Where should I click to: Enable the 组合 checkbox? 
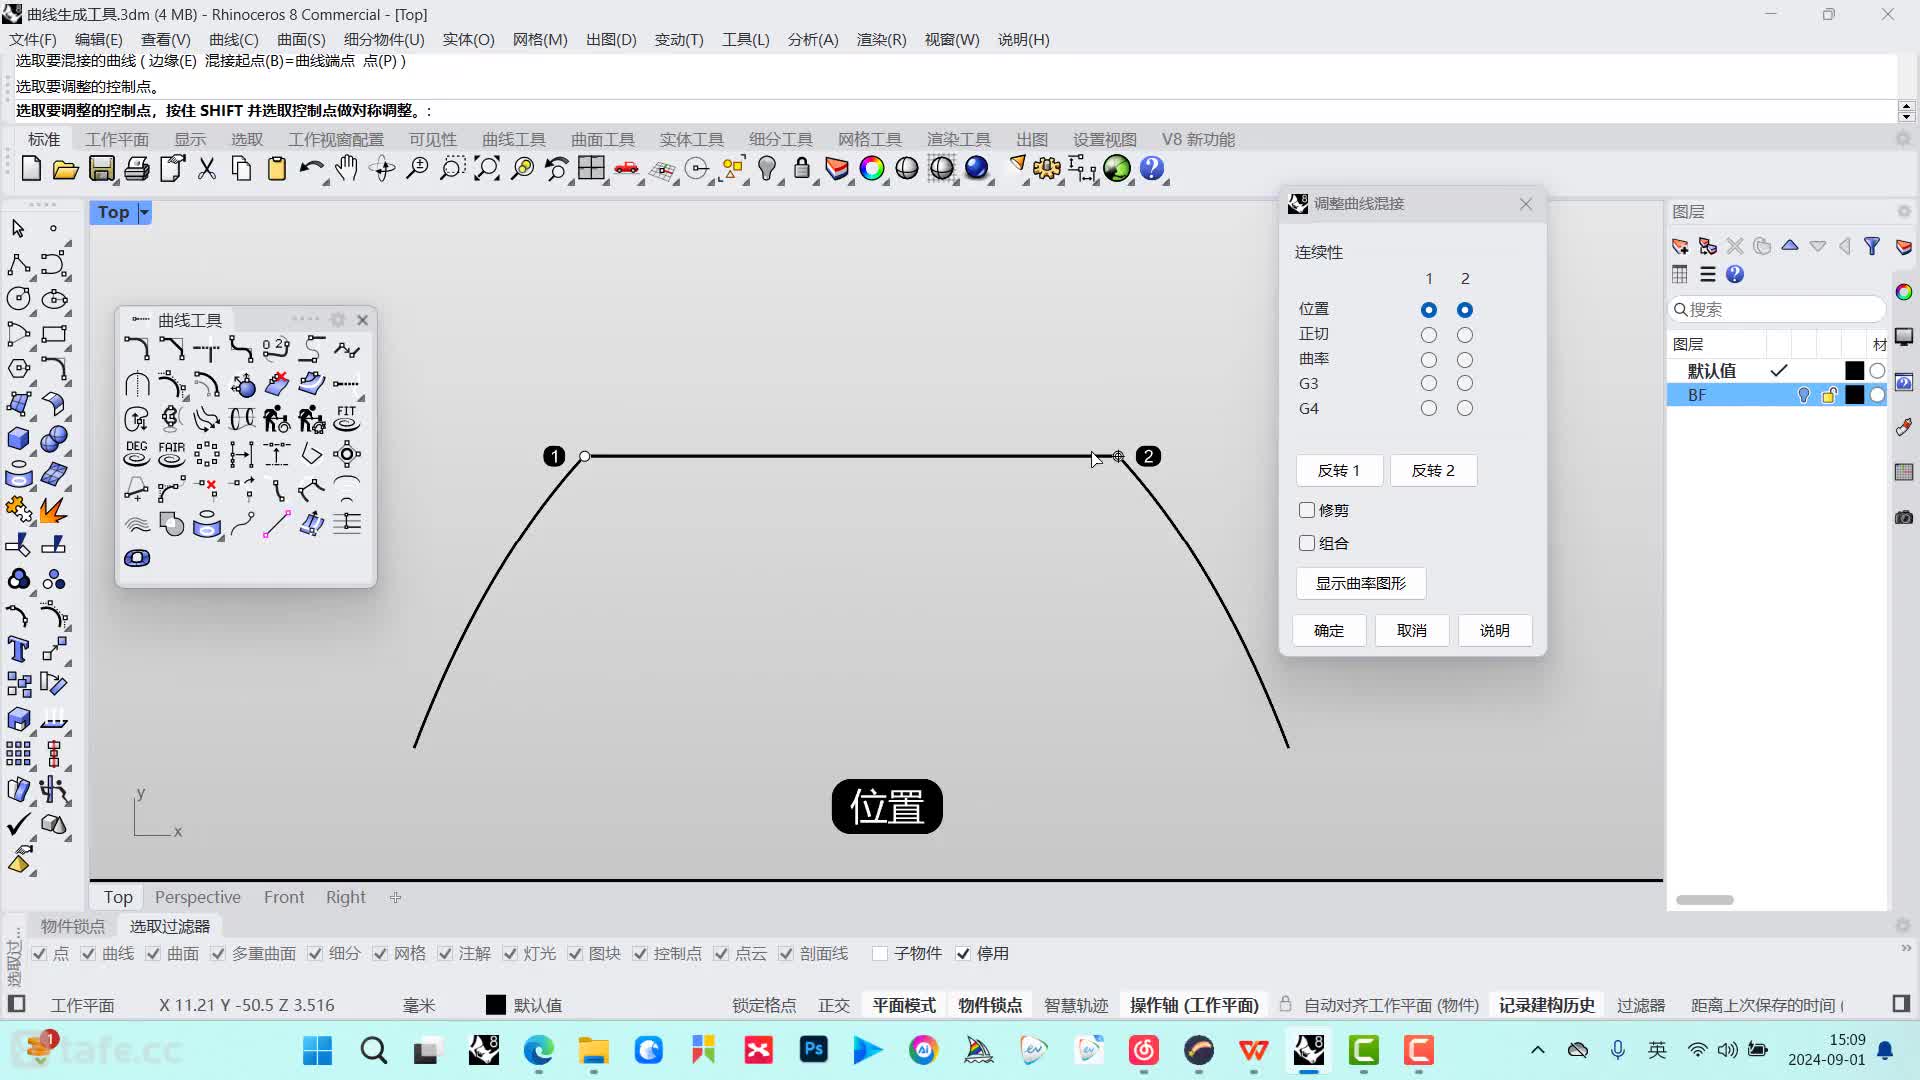click(x=1307, y=543)
